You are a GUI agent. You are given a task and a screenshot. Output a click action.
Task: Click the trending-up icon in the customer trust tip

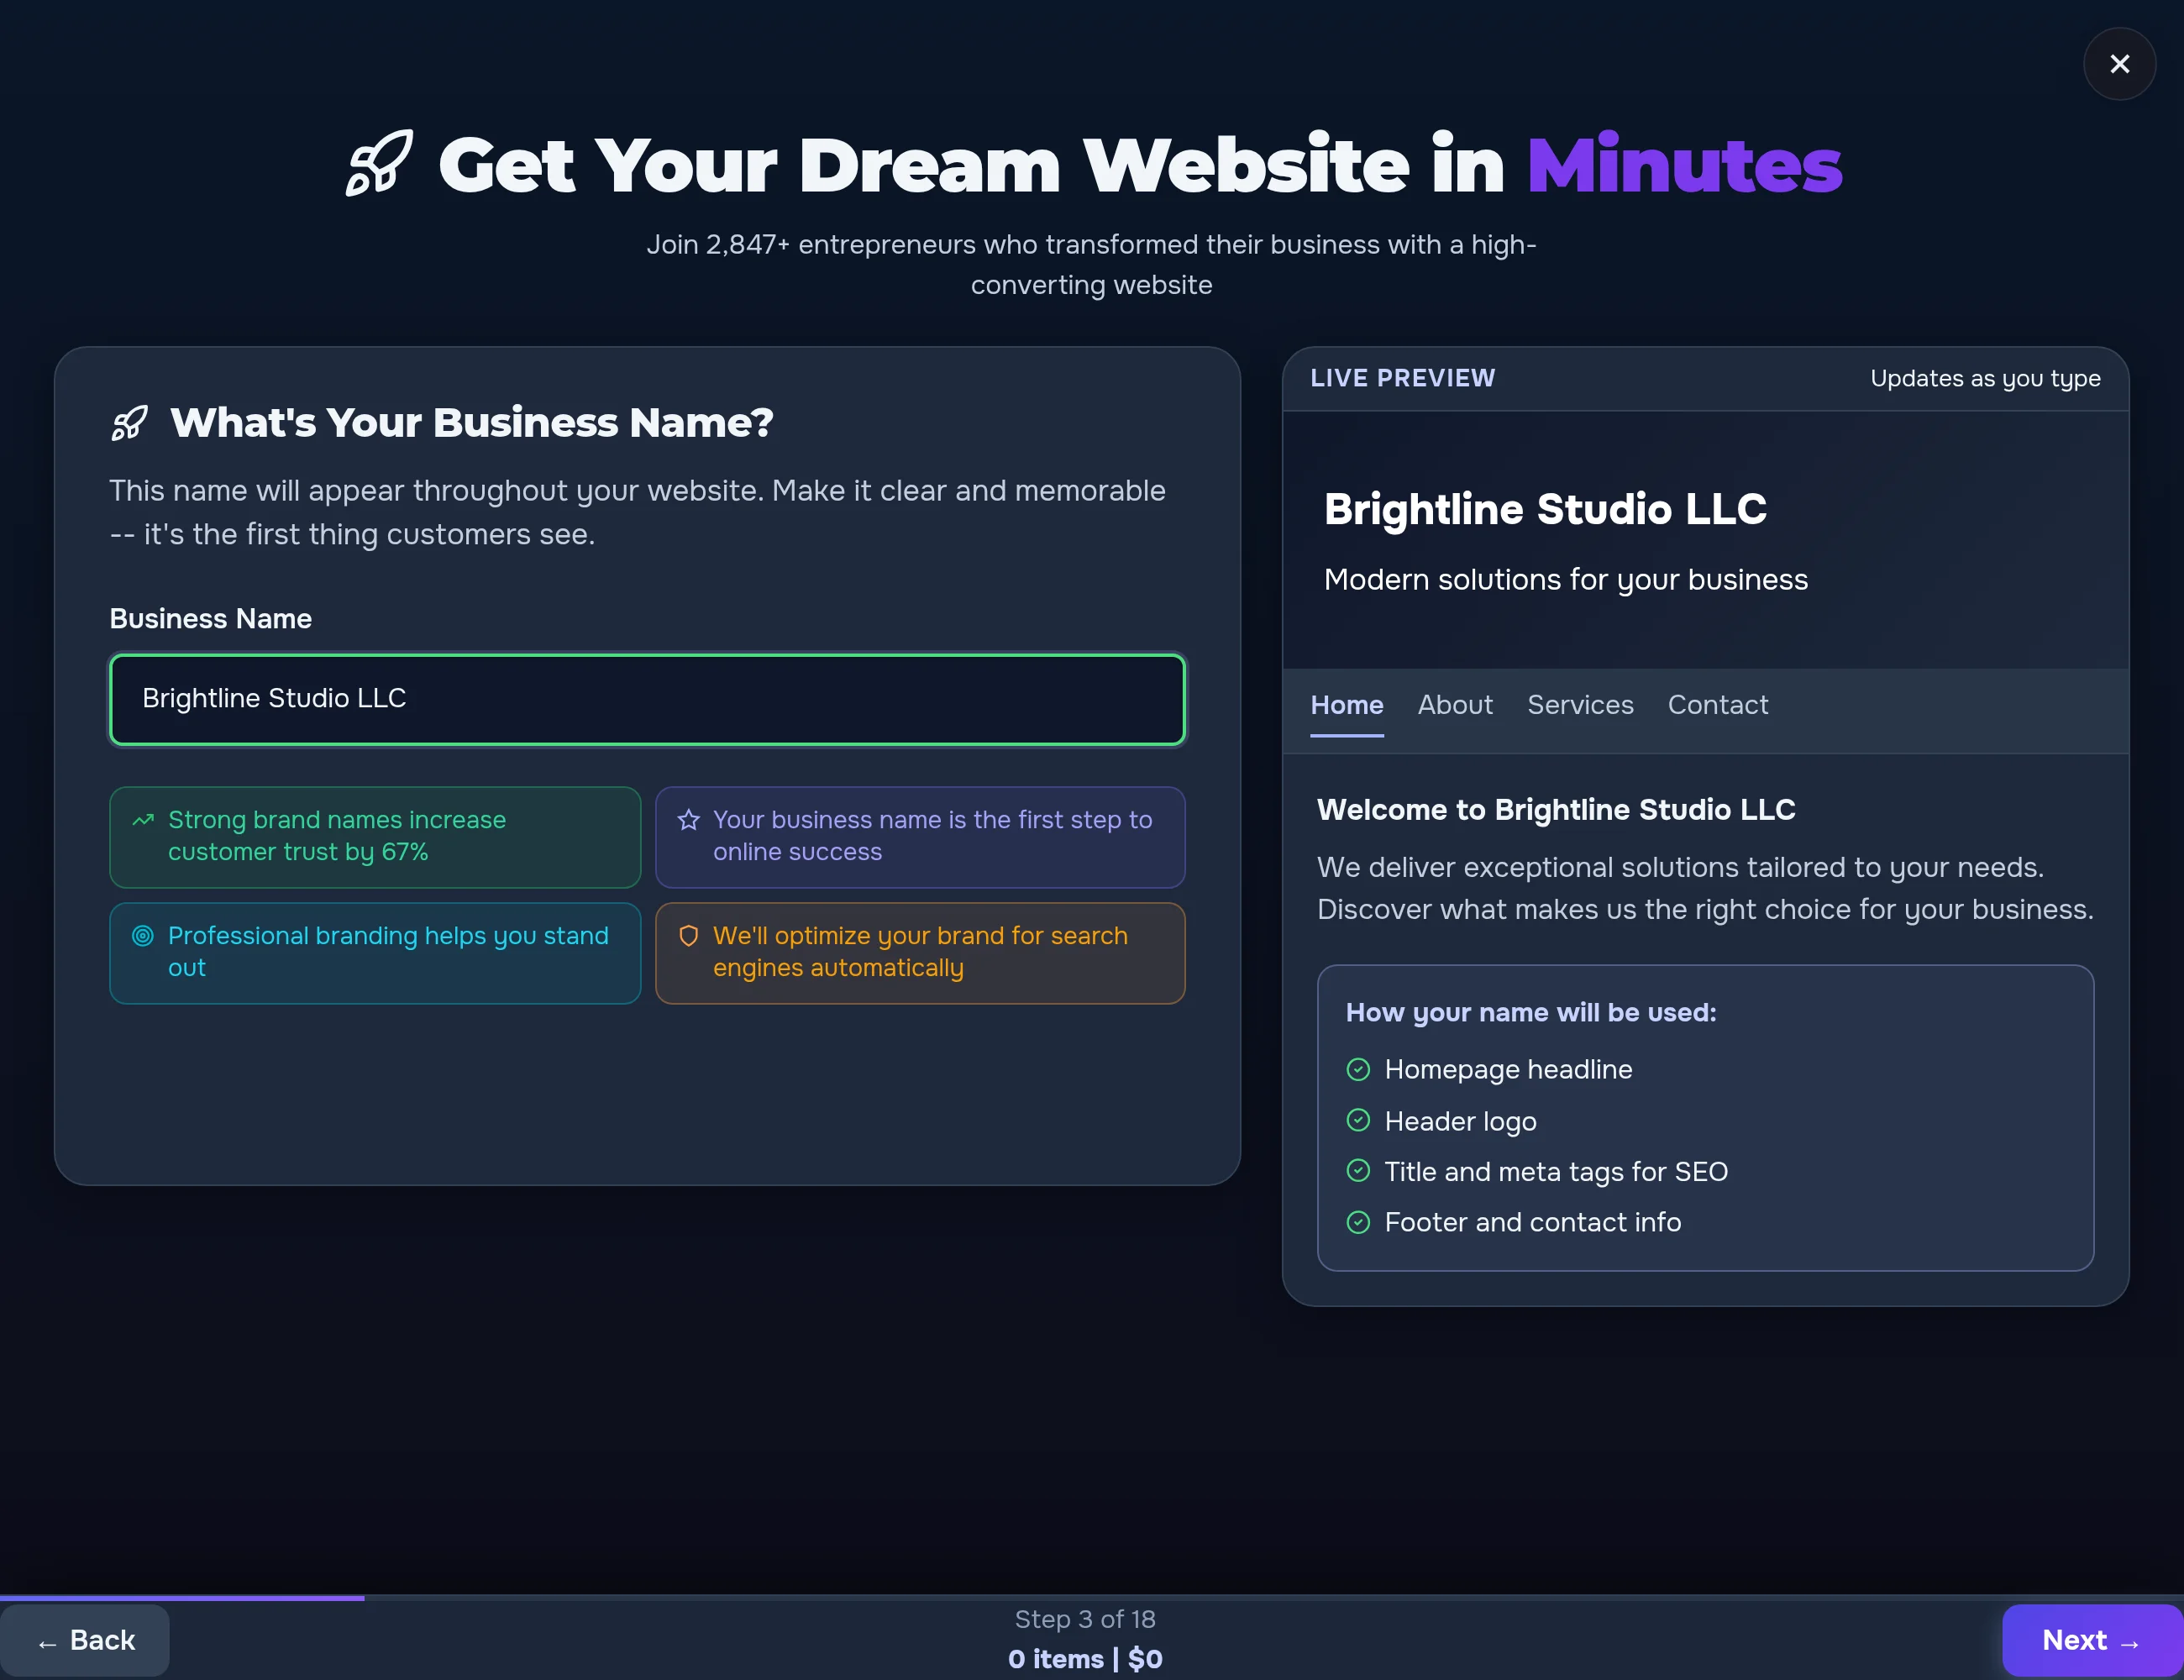(x=143, y=820)
